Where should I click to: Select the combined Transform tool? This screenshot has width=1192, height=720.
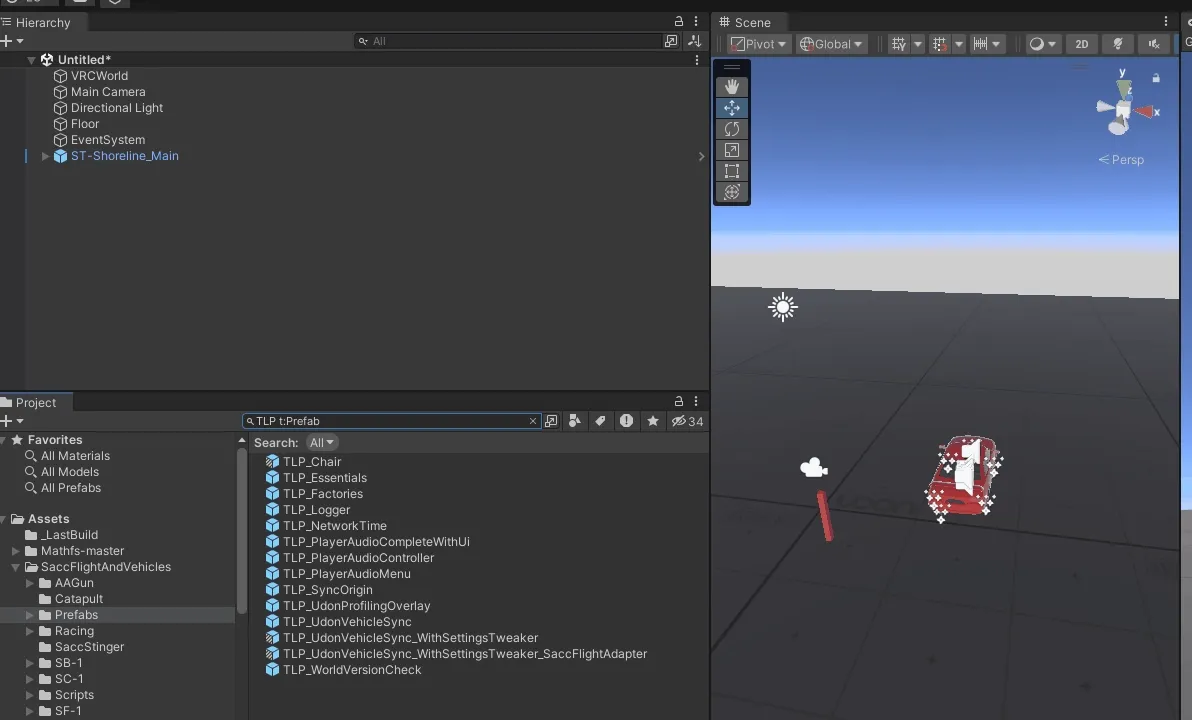coord(732,192)
